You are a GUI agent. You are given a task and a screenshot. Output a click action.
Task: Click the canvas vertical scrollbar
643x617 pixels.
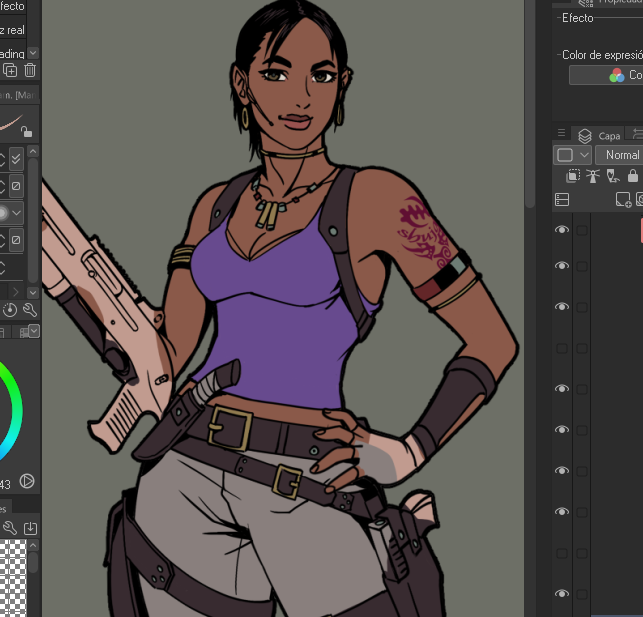click(530, 102)
